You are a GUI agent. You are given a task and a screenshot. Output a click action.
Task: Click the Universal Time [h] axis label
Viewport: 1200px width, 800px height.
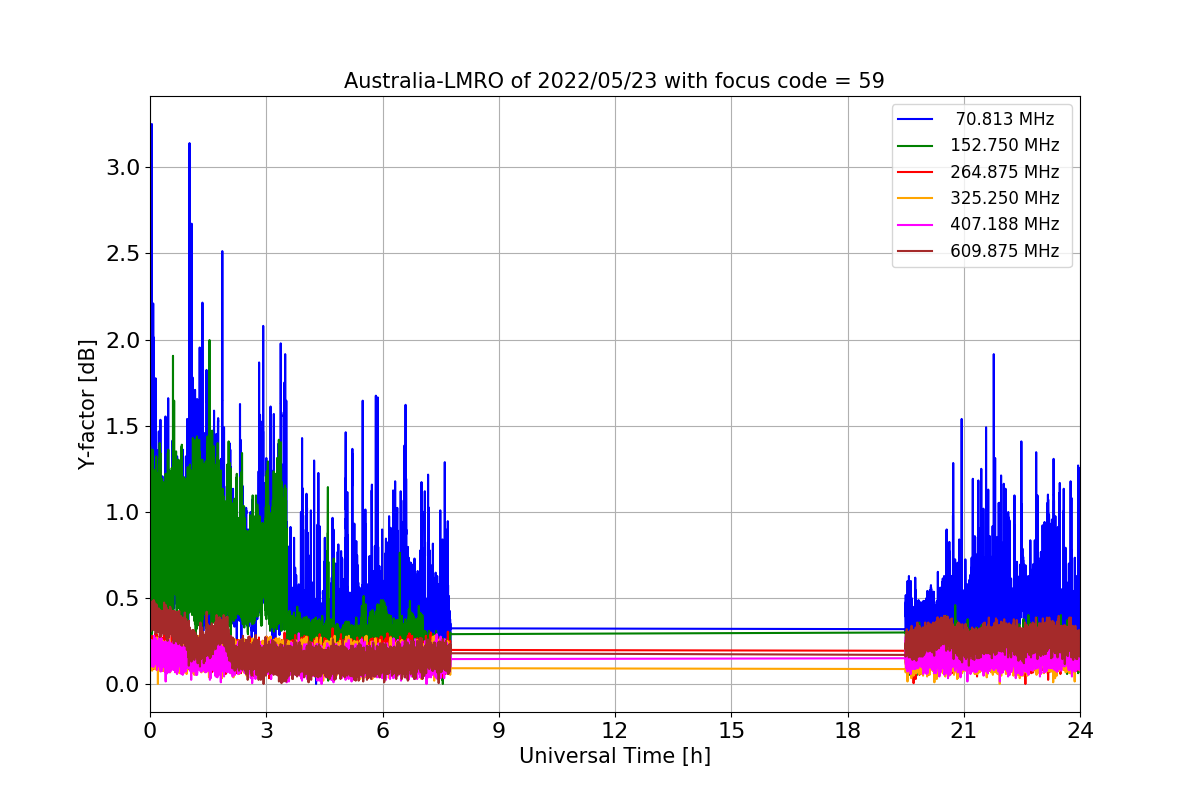tap(614, 757)
